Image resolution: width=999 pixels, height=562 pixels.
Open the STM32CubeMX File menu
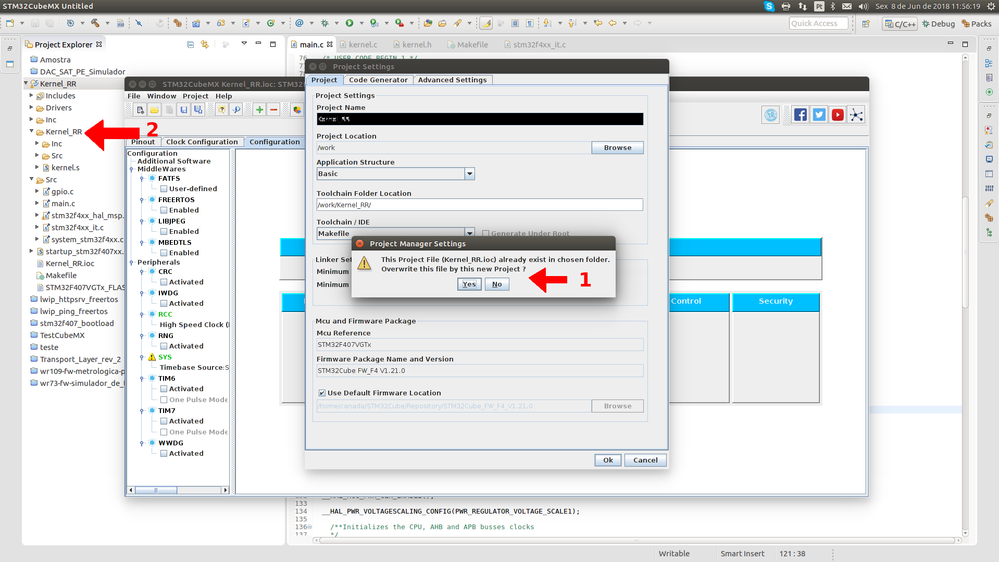[134, 96]
